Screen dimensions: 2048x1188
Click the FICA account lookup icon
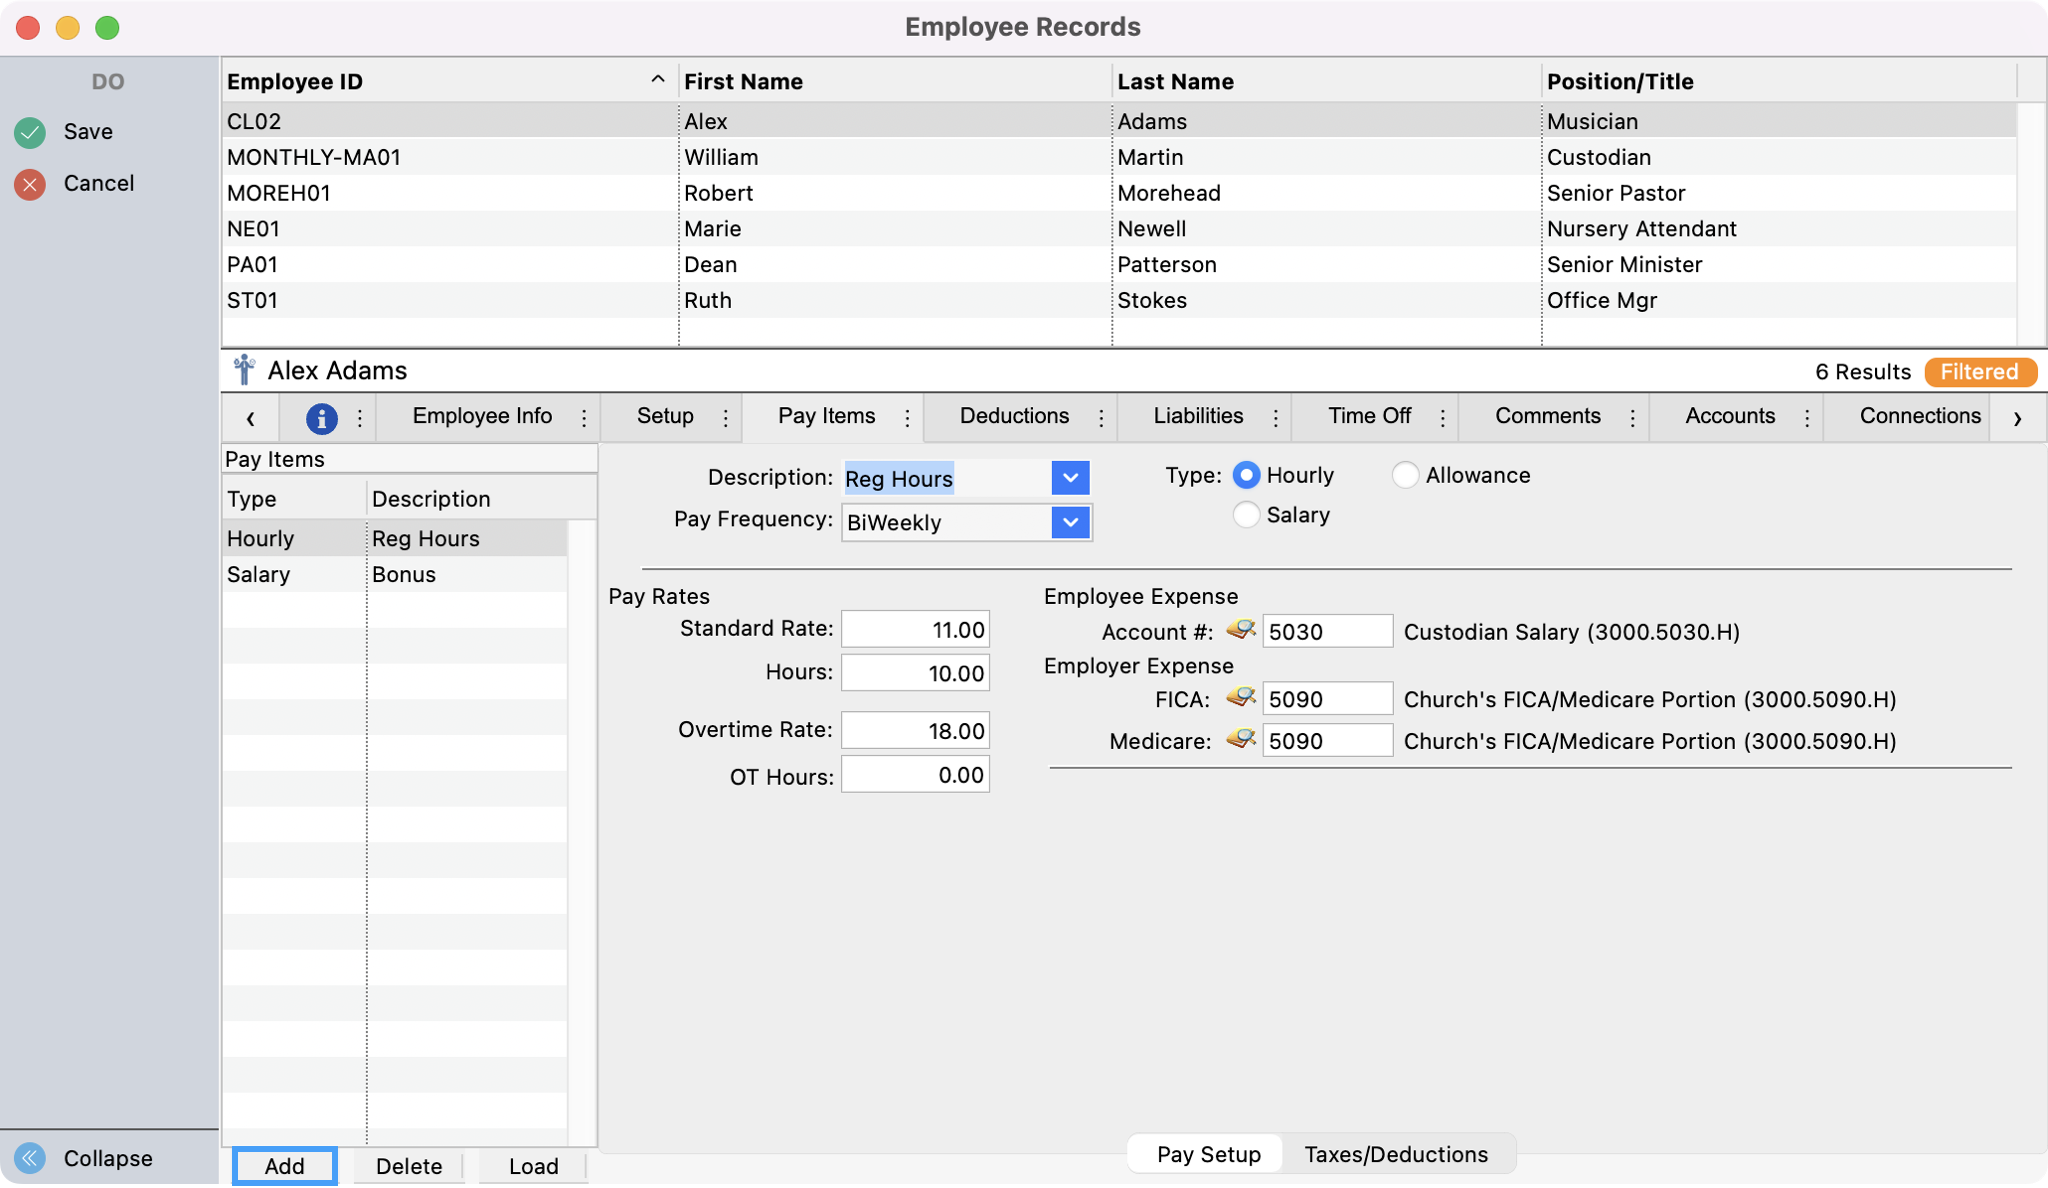(x=1240, y=698)
